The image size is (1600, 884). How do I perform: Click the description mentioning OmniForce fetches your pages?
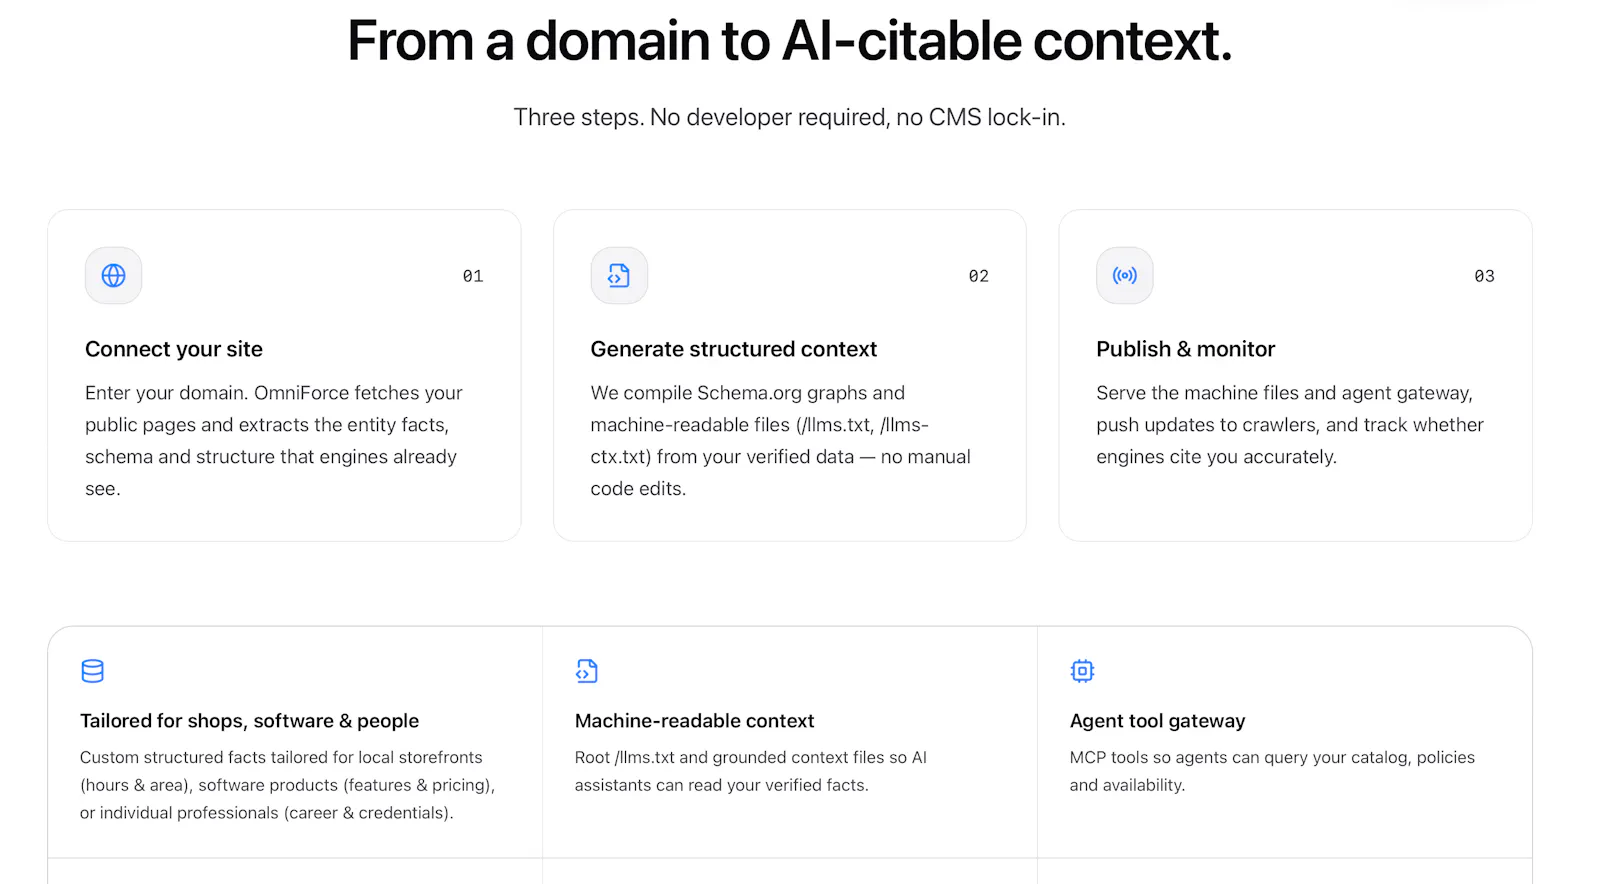click(274, 441)
